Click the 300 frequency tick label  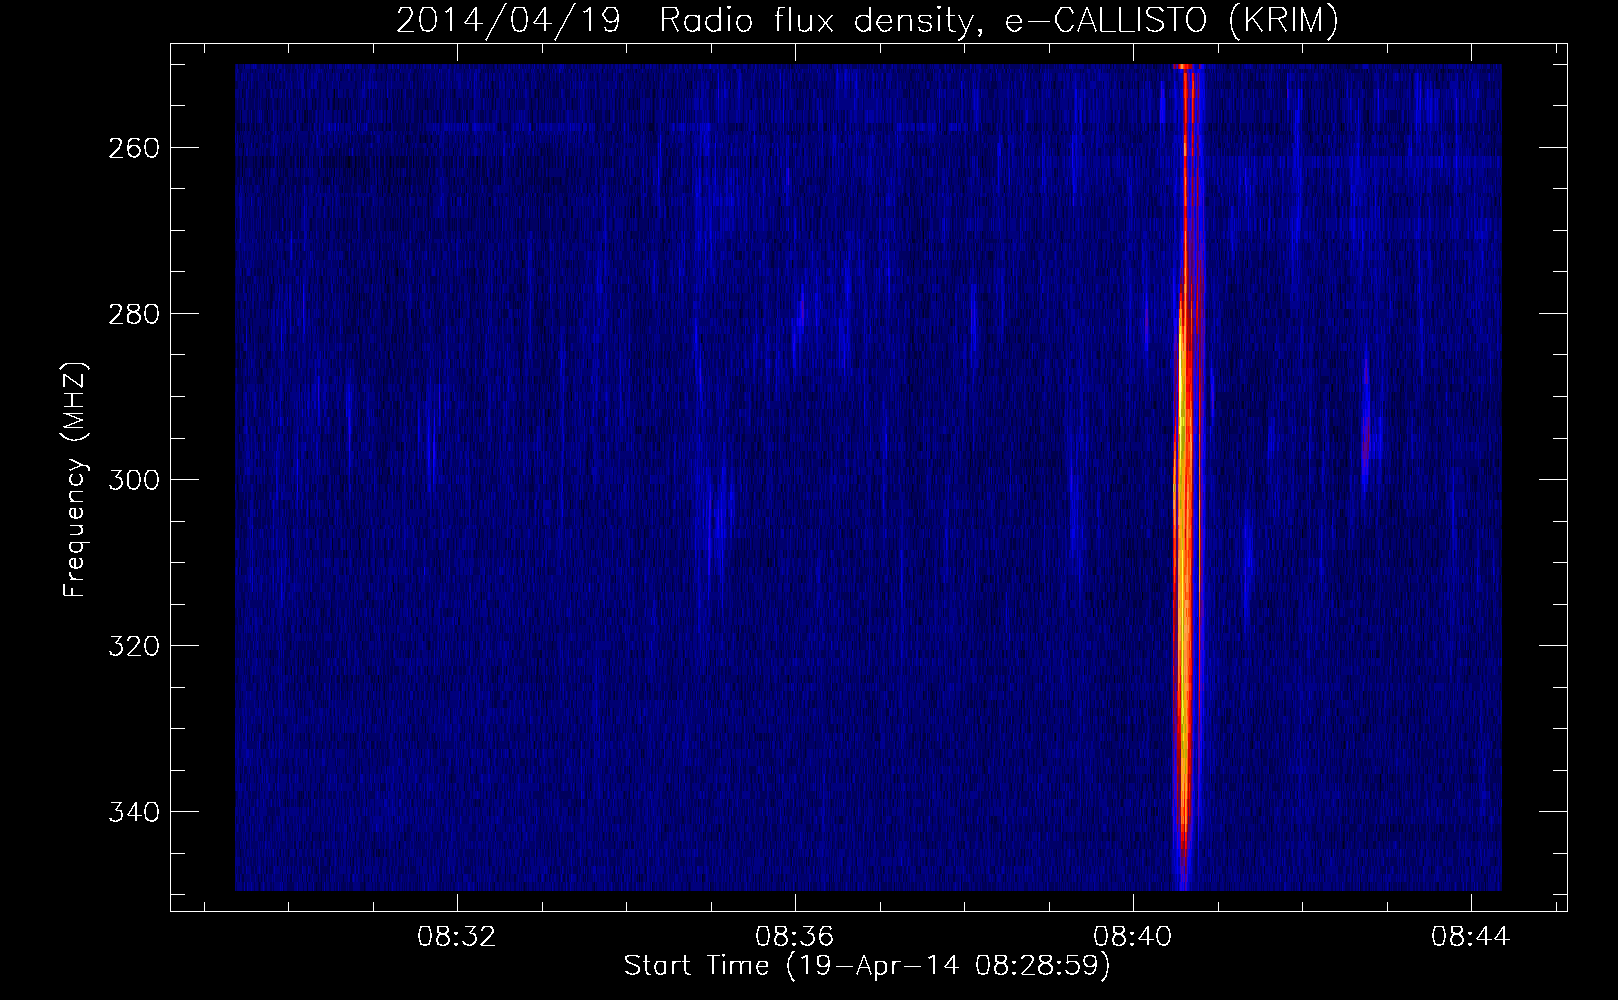click(x=134, y=480)
